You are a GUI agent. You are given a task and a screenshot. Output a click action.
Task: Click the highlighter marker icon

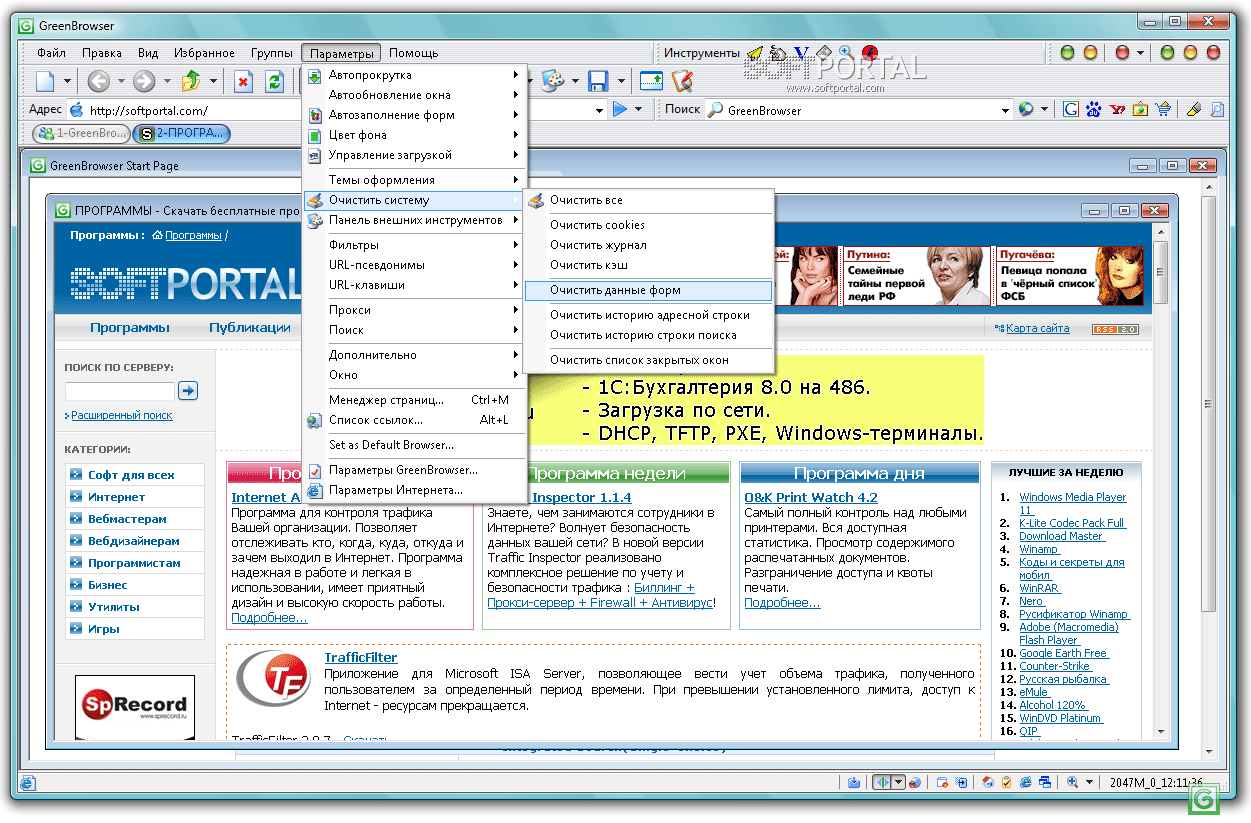(1193, 109)
